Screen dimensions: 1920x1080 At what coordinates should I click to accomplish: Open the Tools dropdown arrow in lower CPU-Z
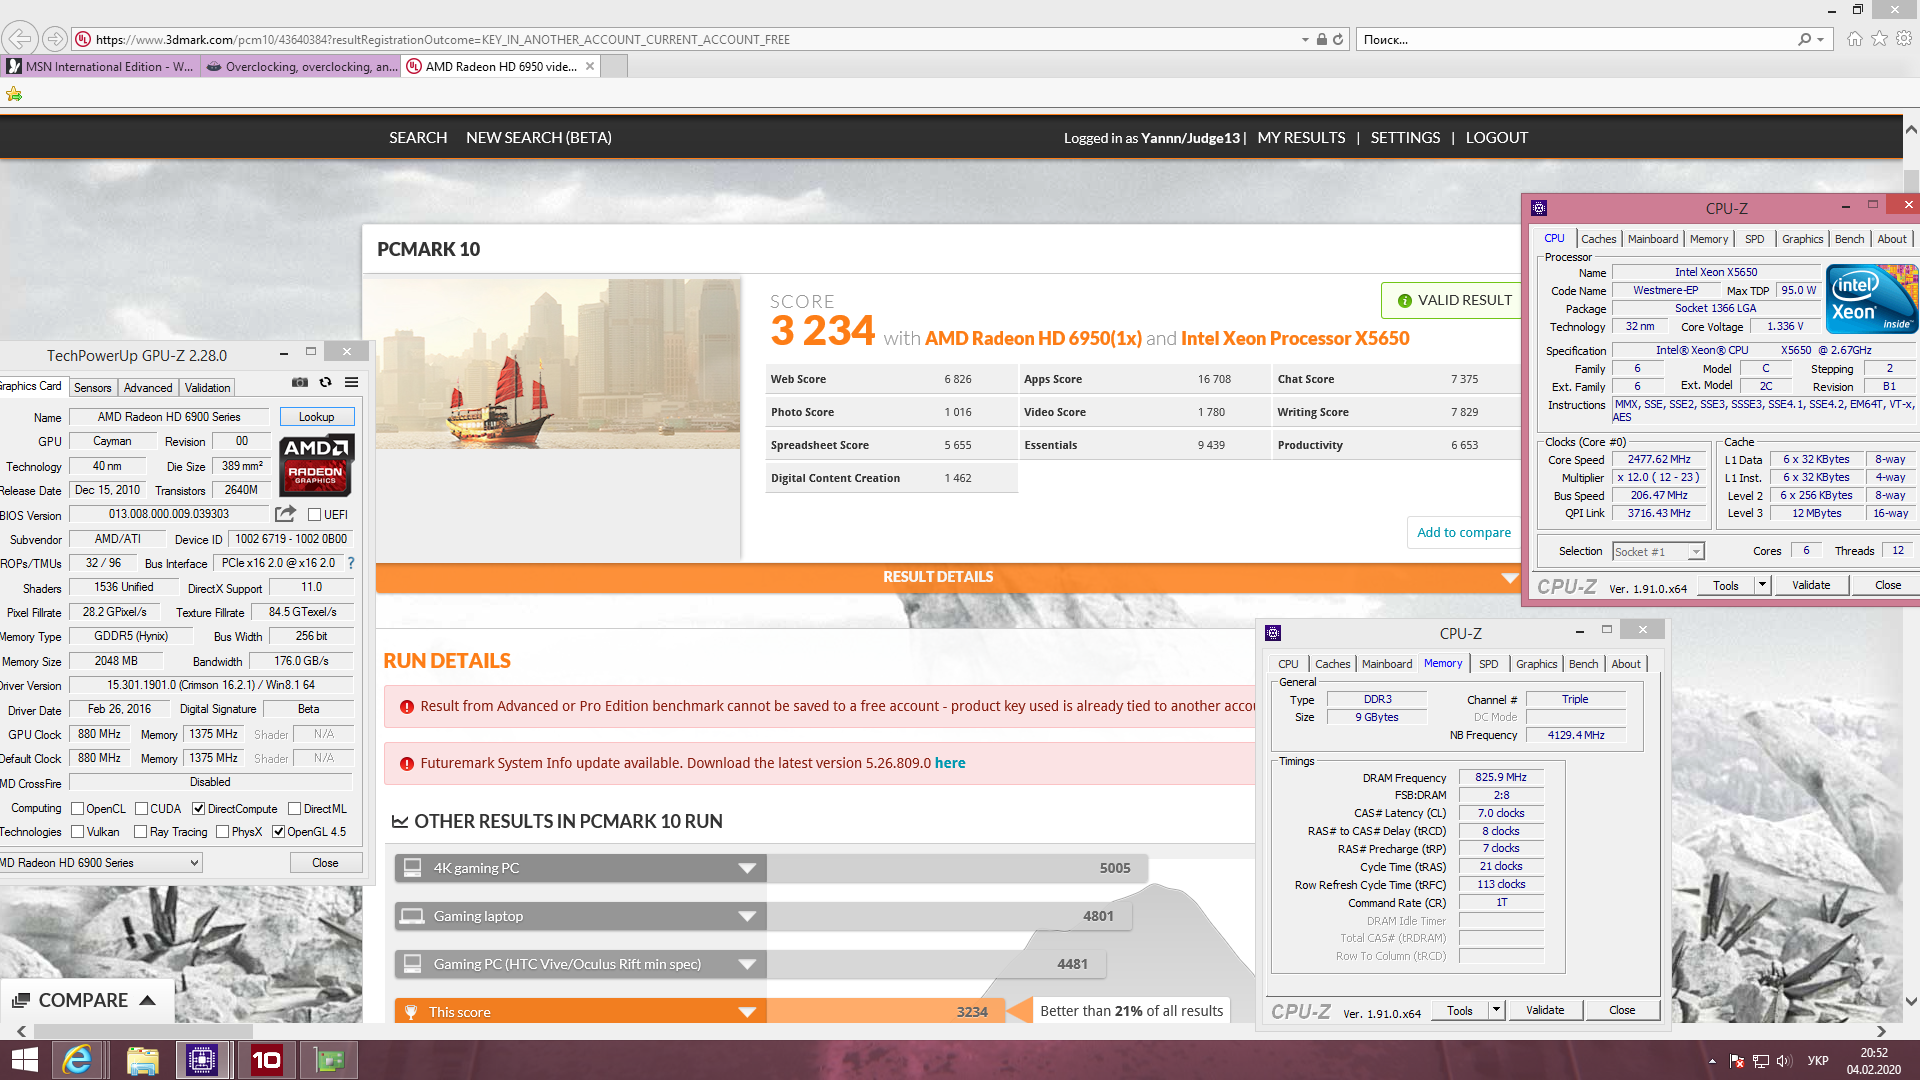pos(1496,1010)
